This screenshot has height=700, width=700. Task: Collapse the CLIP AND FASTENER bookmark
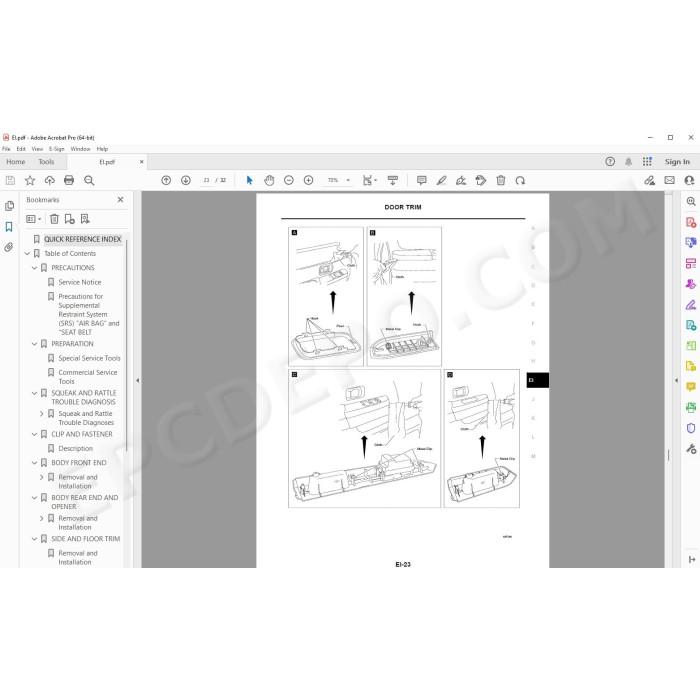pyautogui.click(x=34, y=434)
